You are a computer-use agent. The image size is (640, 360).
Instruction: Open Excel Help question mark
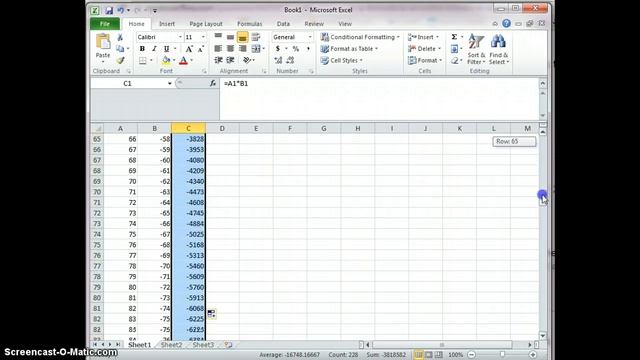[507, 24]
